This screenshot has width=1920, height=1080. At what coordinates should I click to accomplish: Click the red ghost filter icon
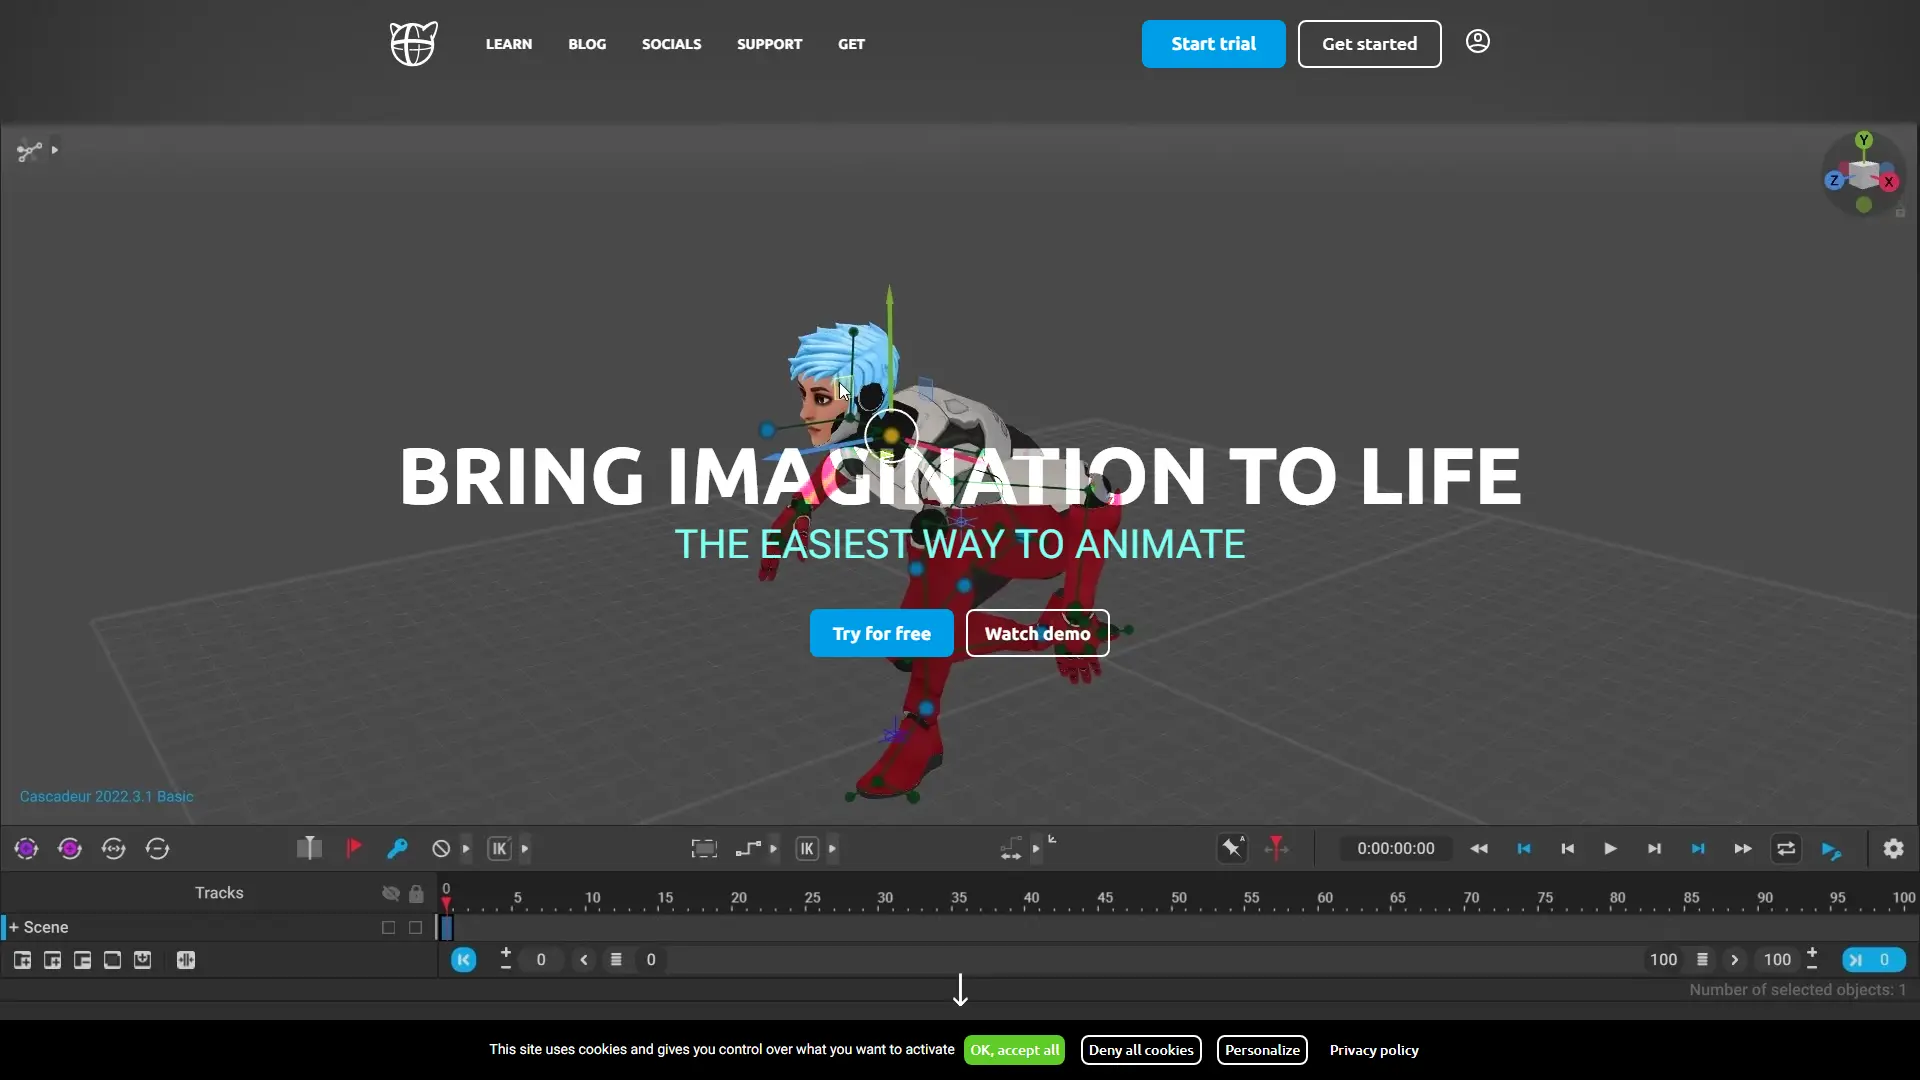pyautogui.click(x=1276, y=849)
